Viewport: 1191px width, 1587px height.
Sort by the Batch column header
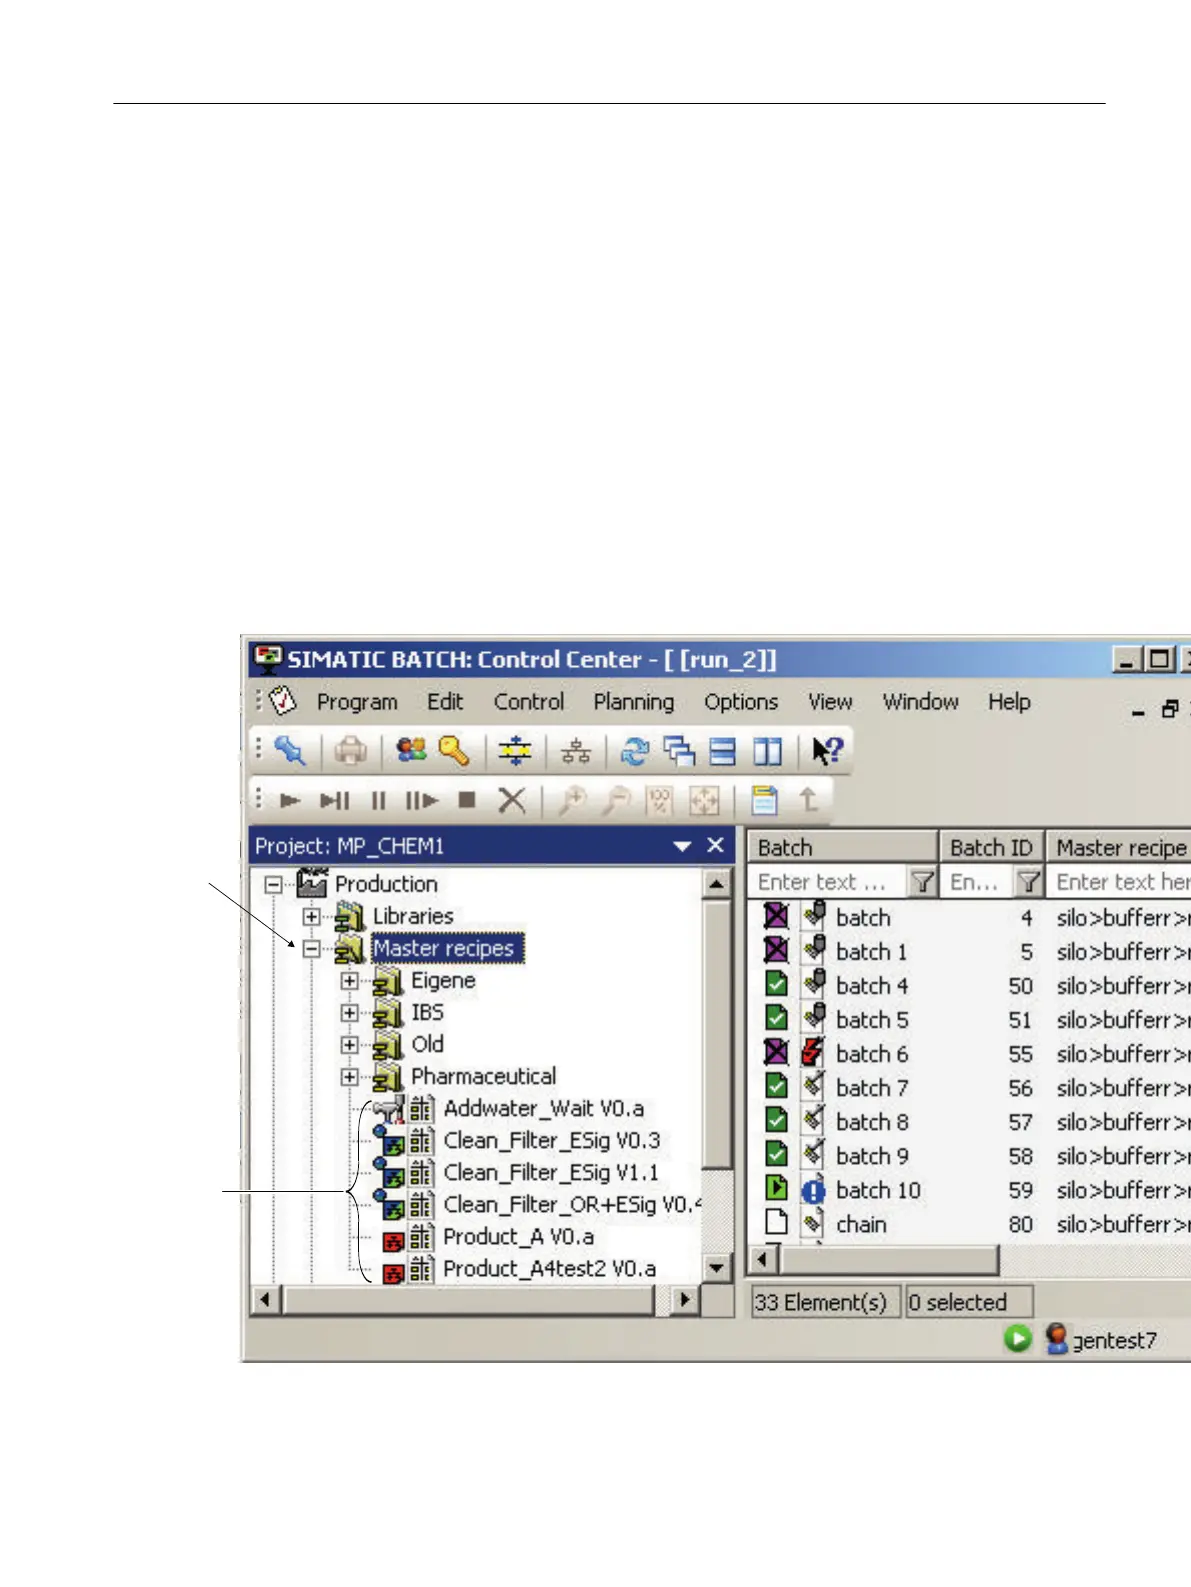pos(842,847)
